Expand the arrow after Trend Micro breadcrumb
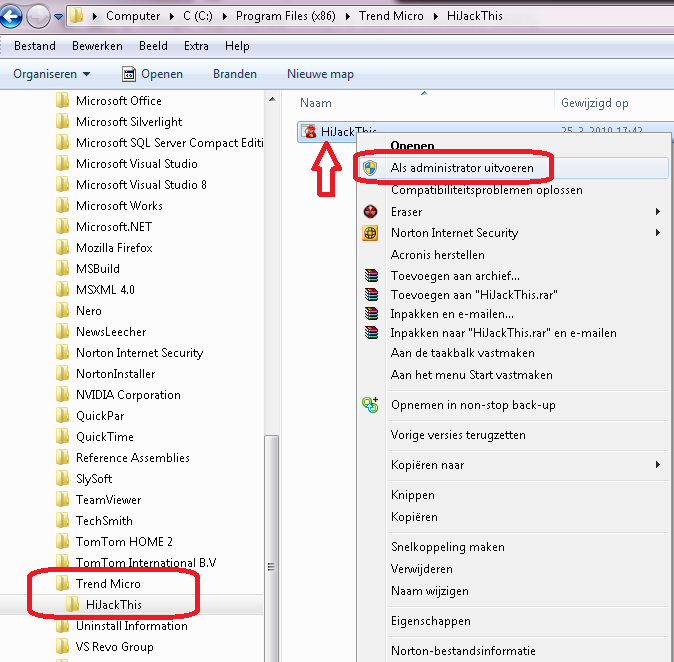Viewport: 674px width, 662px height. click(x=436, y=16)
